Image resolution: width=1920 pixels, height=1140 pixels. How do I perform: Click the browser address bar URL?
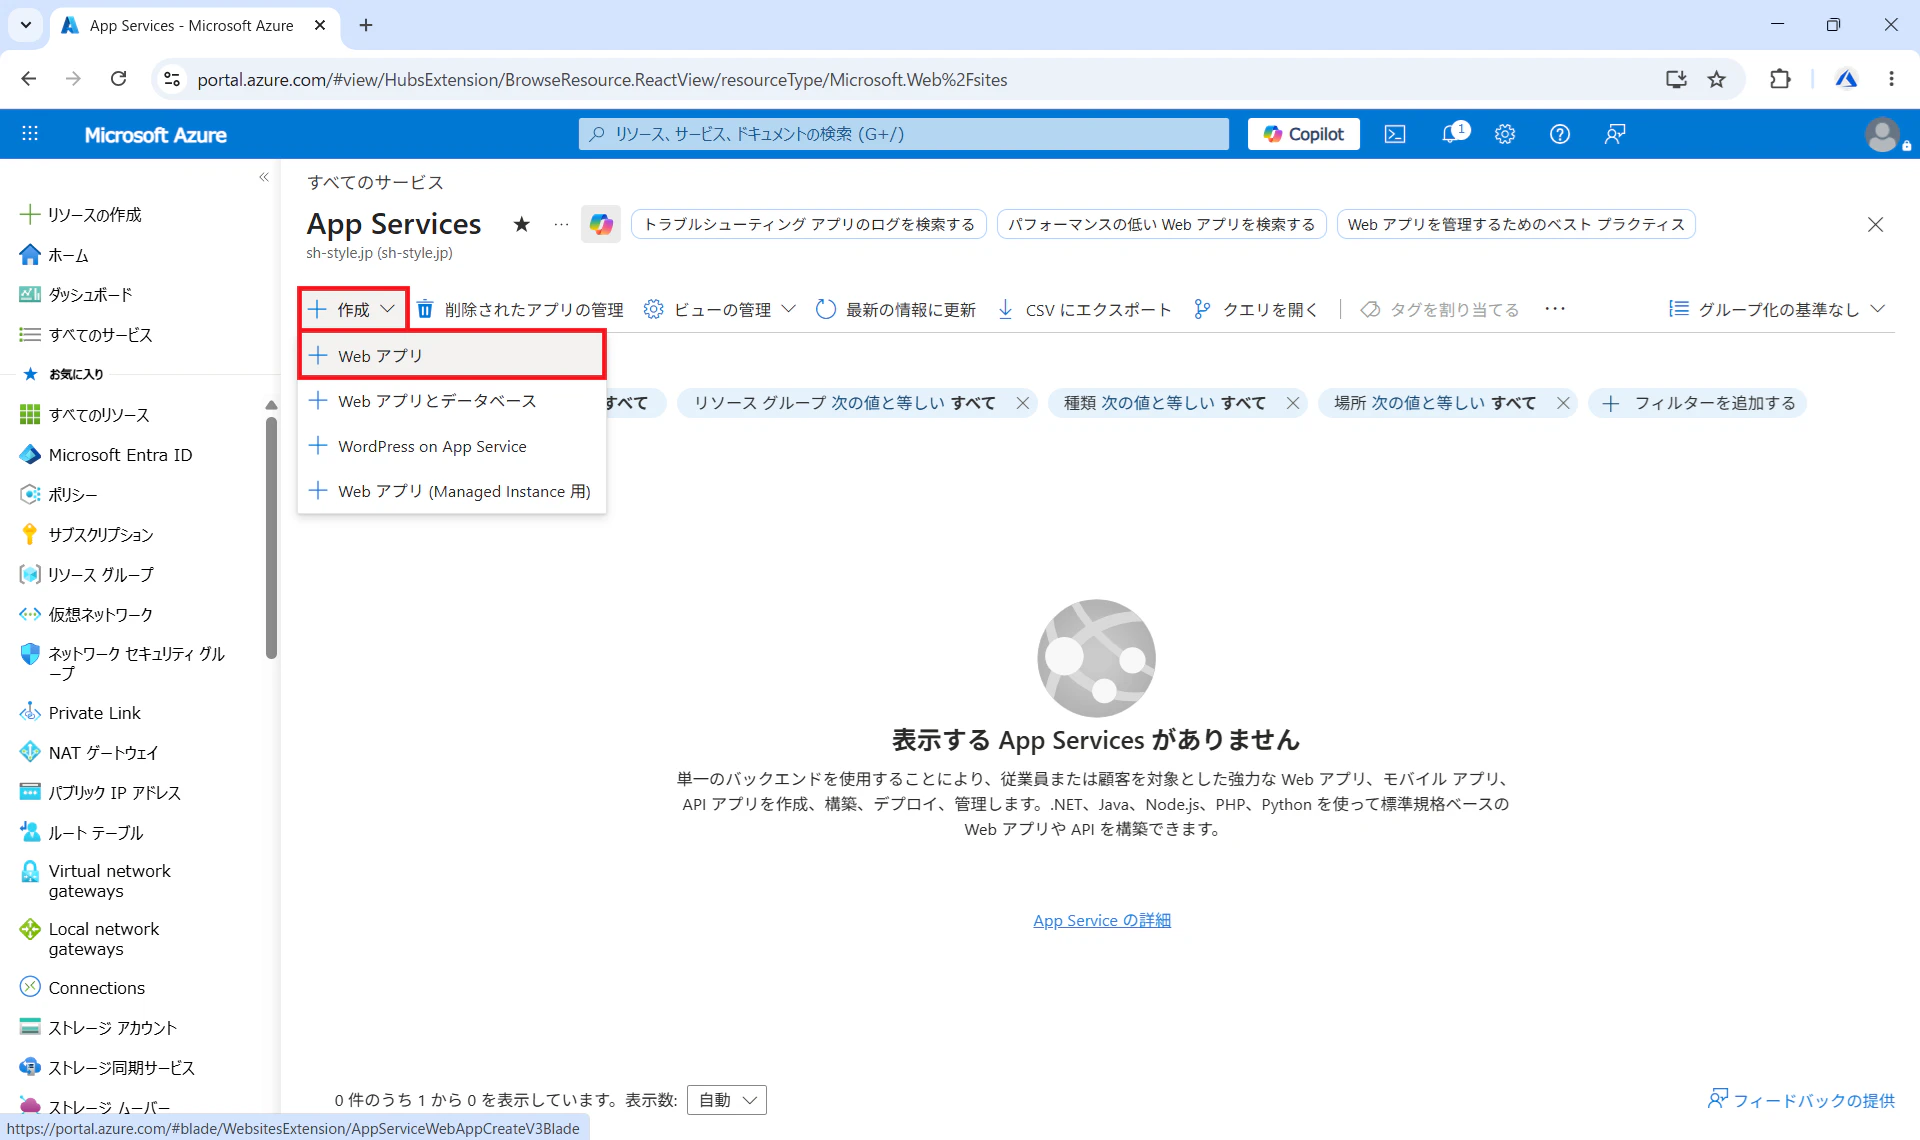pos(602,79)
